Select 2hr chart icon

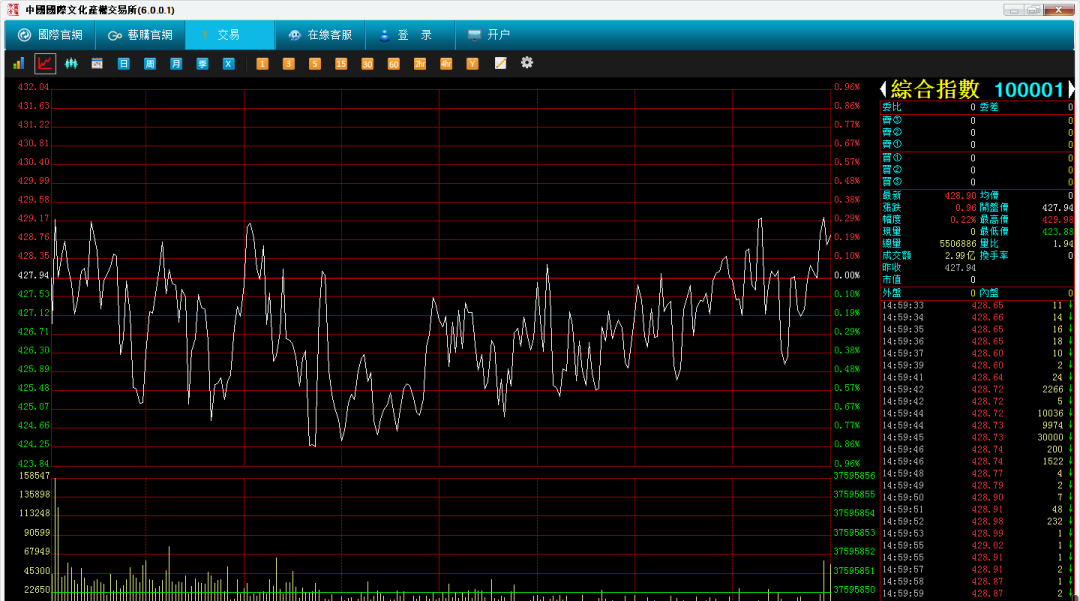point(419,63)
